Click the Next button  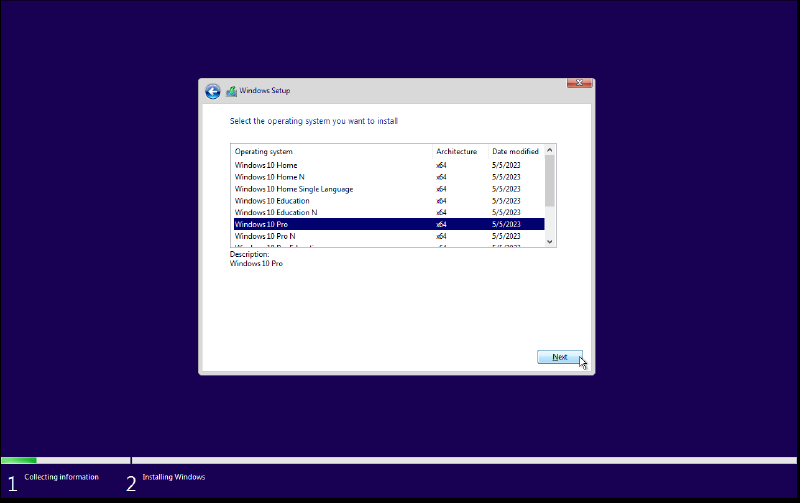point(560,357)
